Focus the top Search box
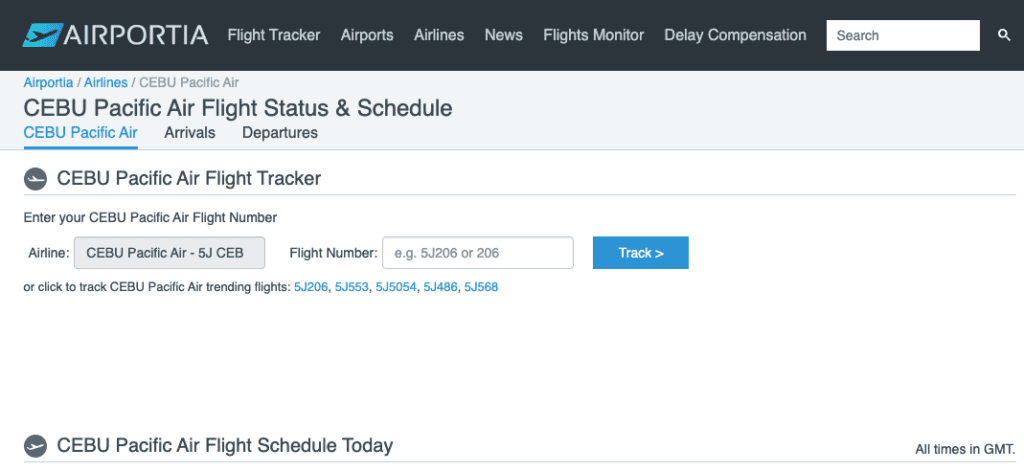Screen dimensions: 1024x471 pyautogui.click(x=903, y=35)
